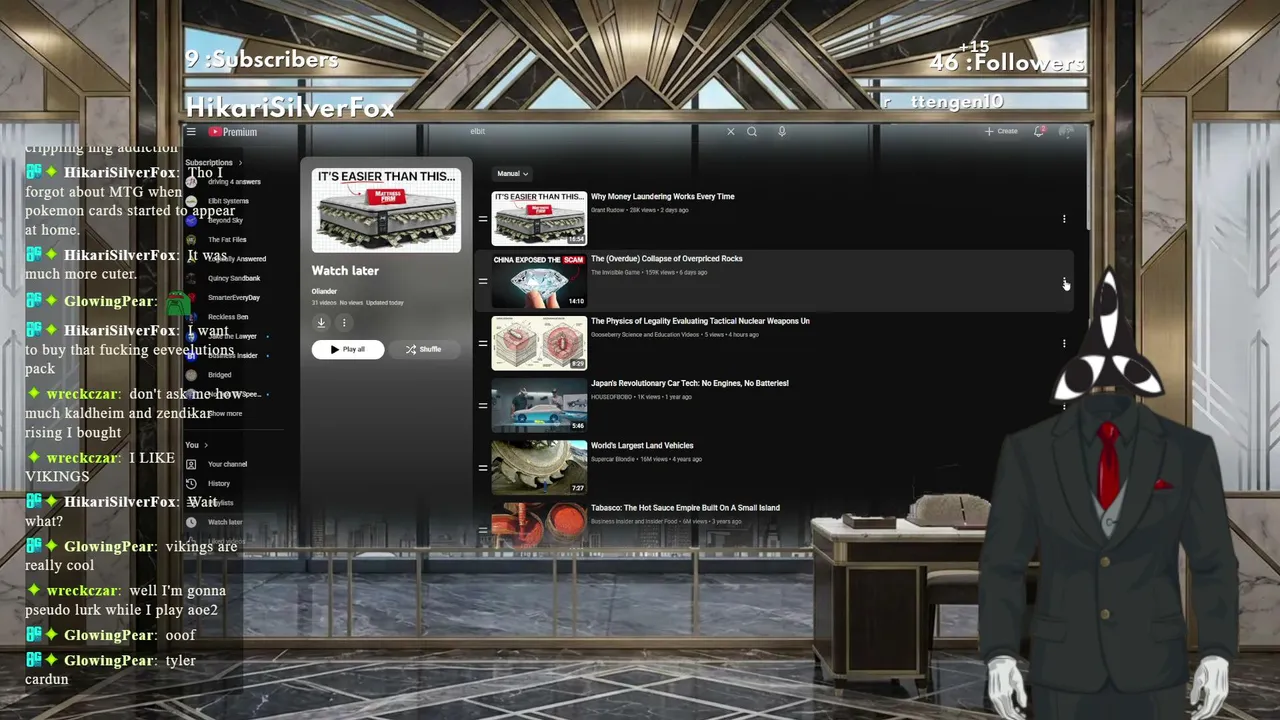Click the Shuffle button
1280x720 pixels.
coord(423,349)
